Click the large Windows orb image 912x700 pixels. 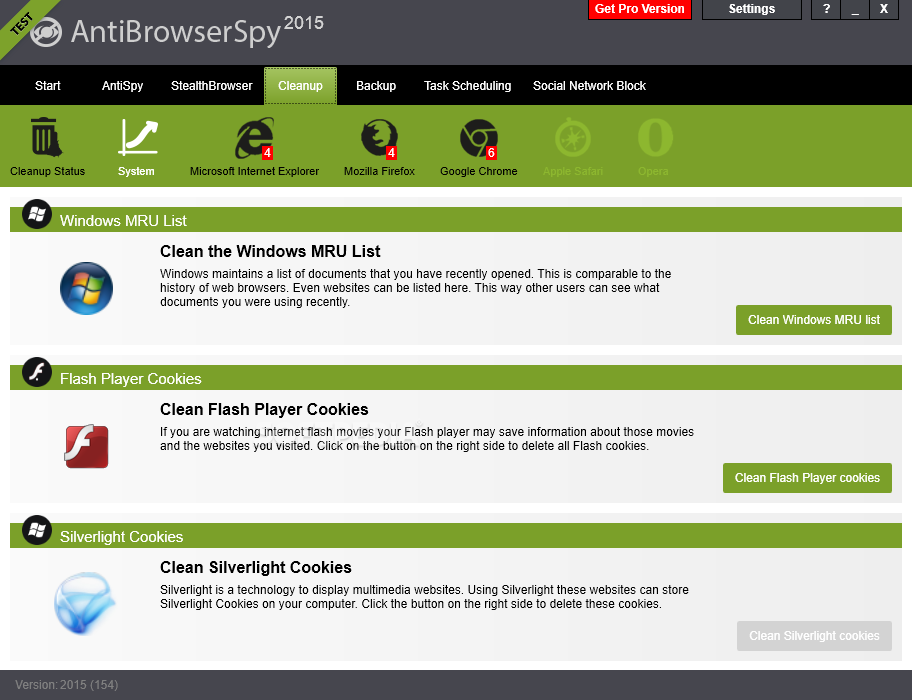point(86,288)
